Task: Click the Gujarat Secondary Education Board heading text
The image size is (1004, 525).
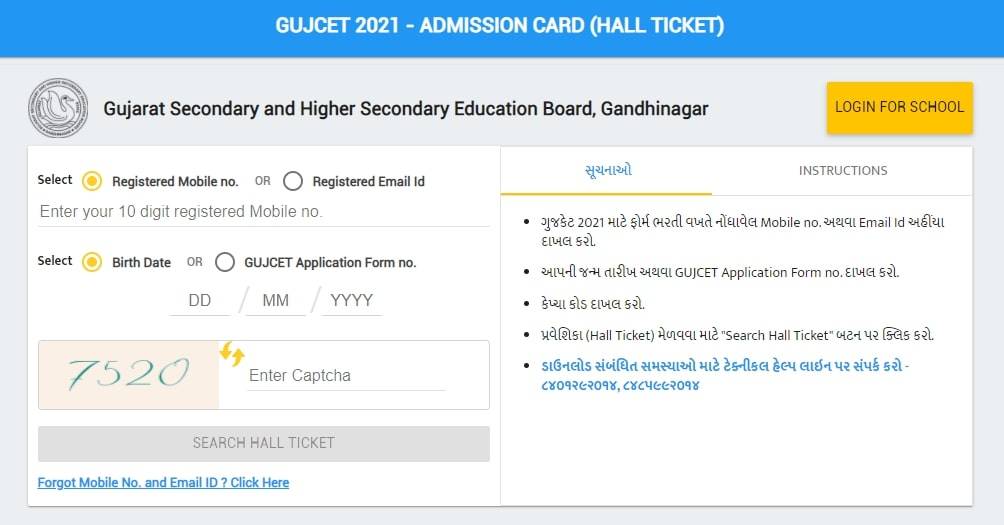Action: [406, 108]
